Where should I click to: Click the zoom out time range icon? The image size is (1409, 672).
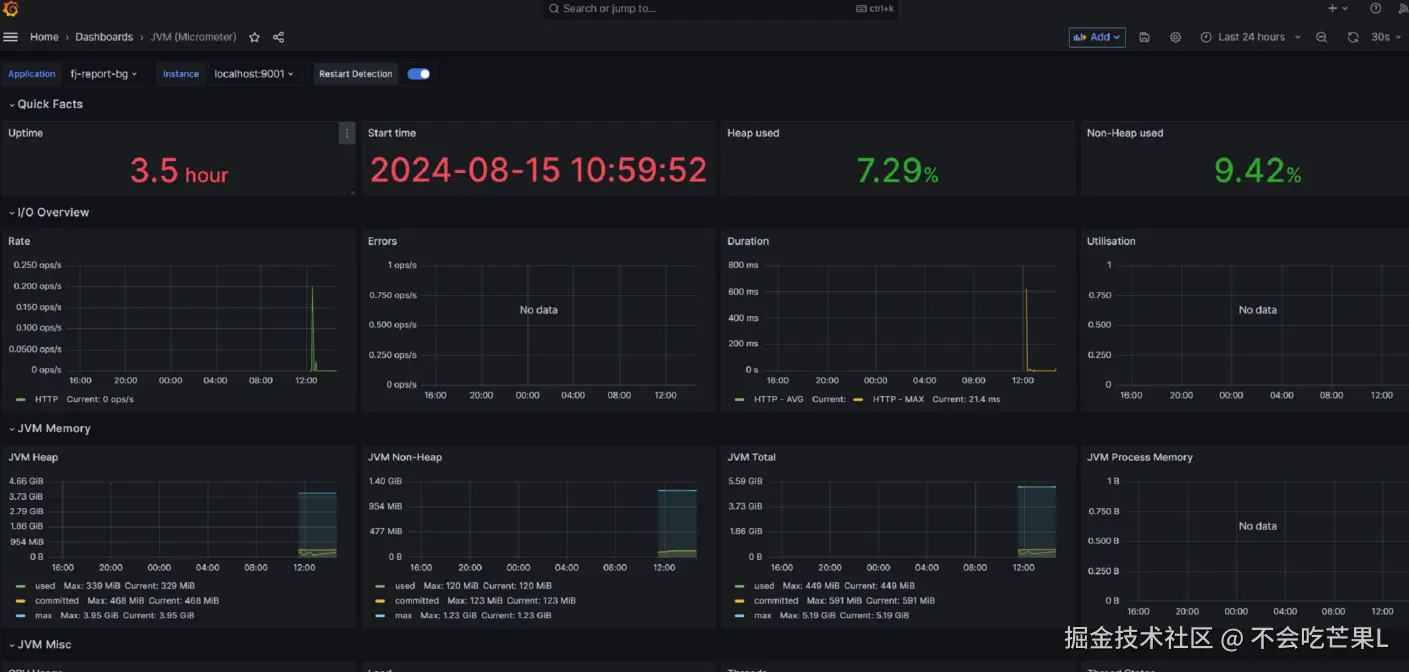(1322, 37)
